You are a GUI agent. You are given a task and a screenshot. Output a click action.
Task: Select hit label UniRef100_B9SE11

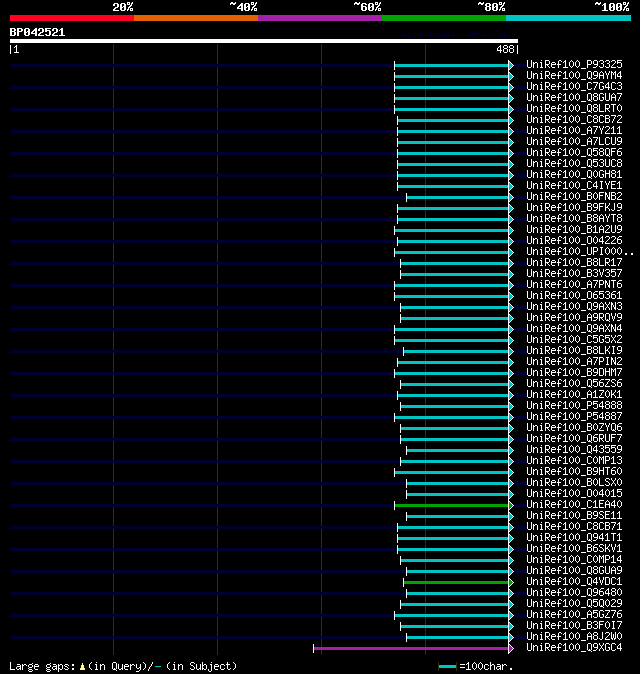[574, 515]
